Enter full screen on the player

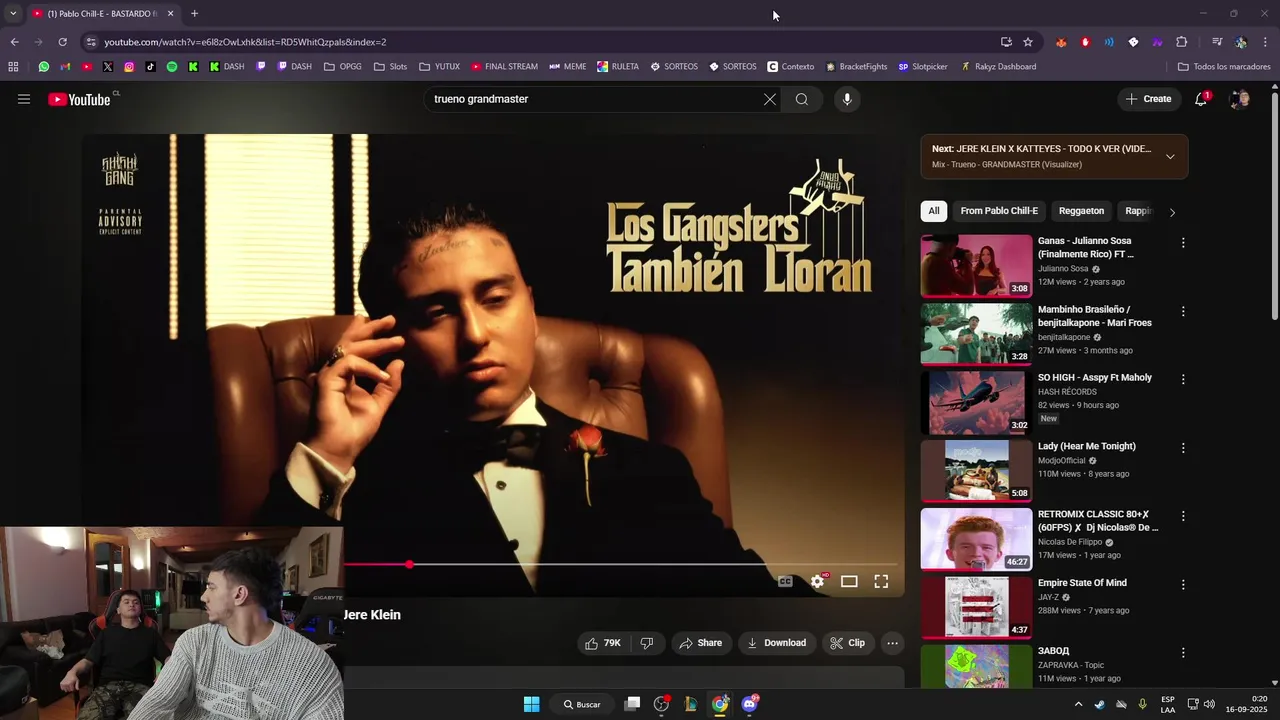(x=881, y=581)
